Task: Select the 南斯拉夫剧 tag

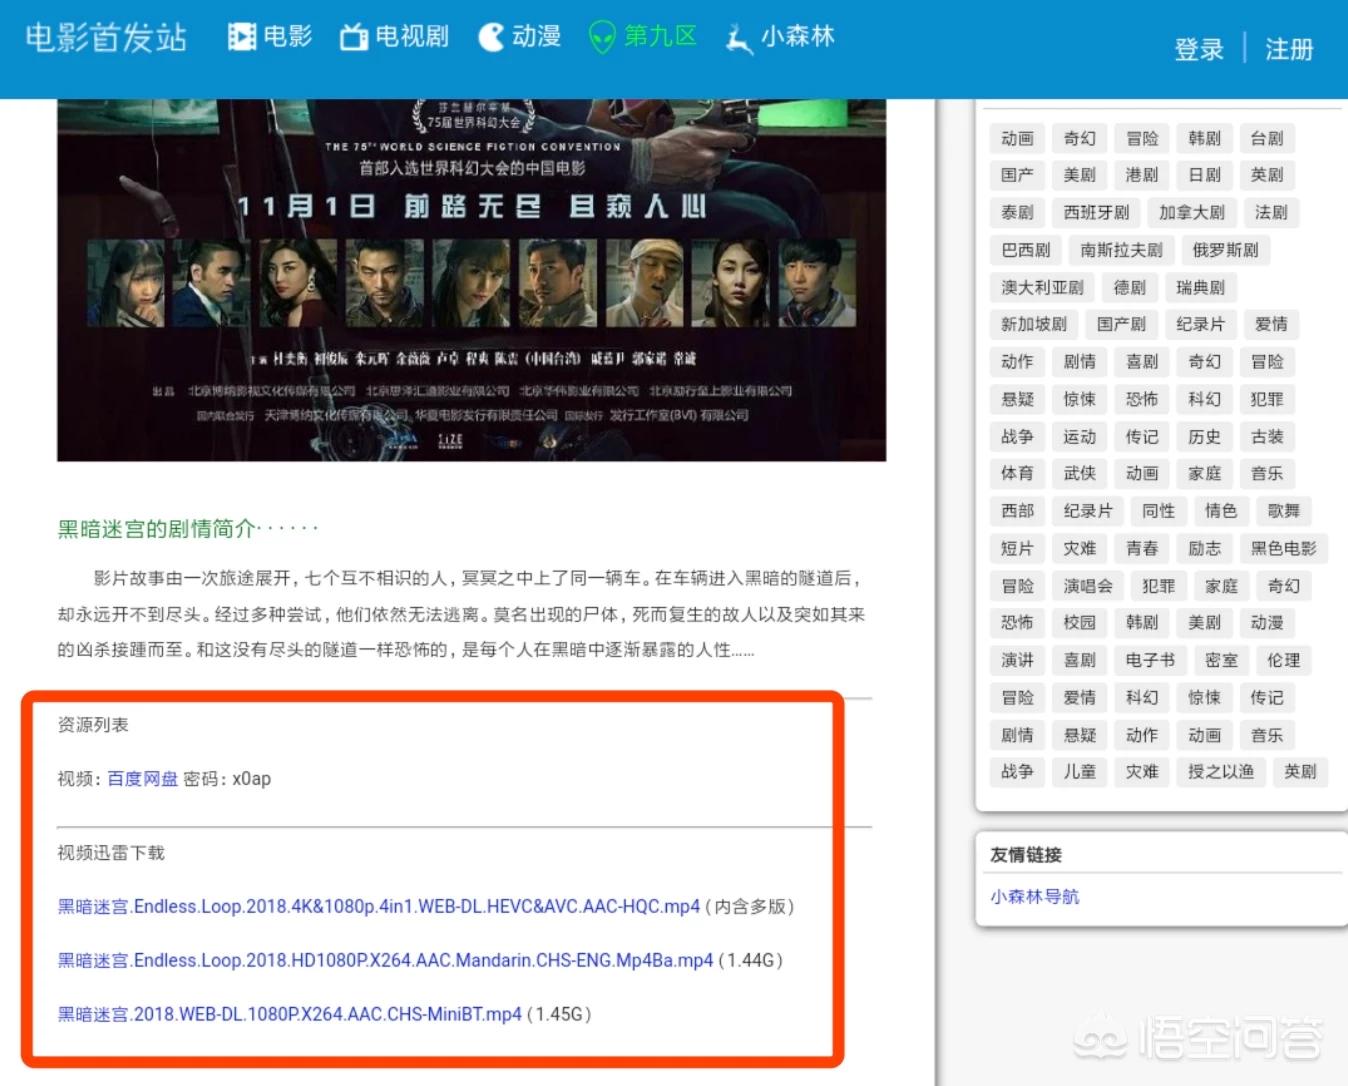Action: (1121, 250)
